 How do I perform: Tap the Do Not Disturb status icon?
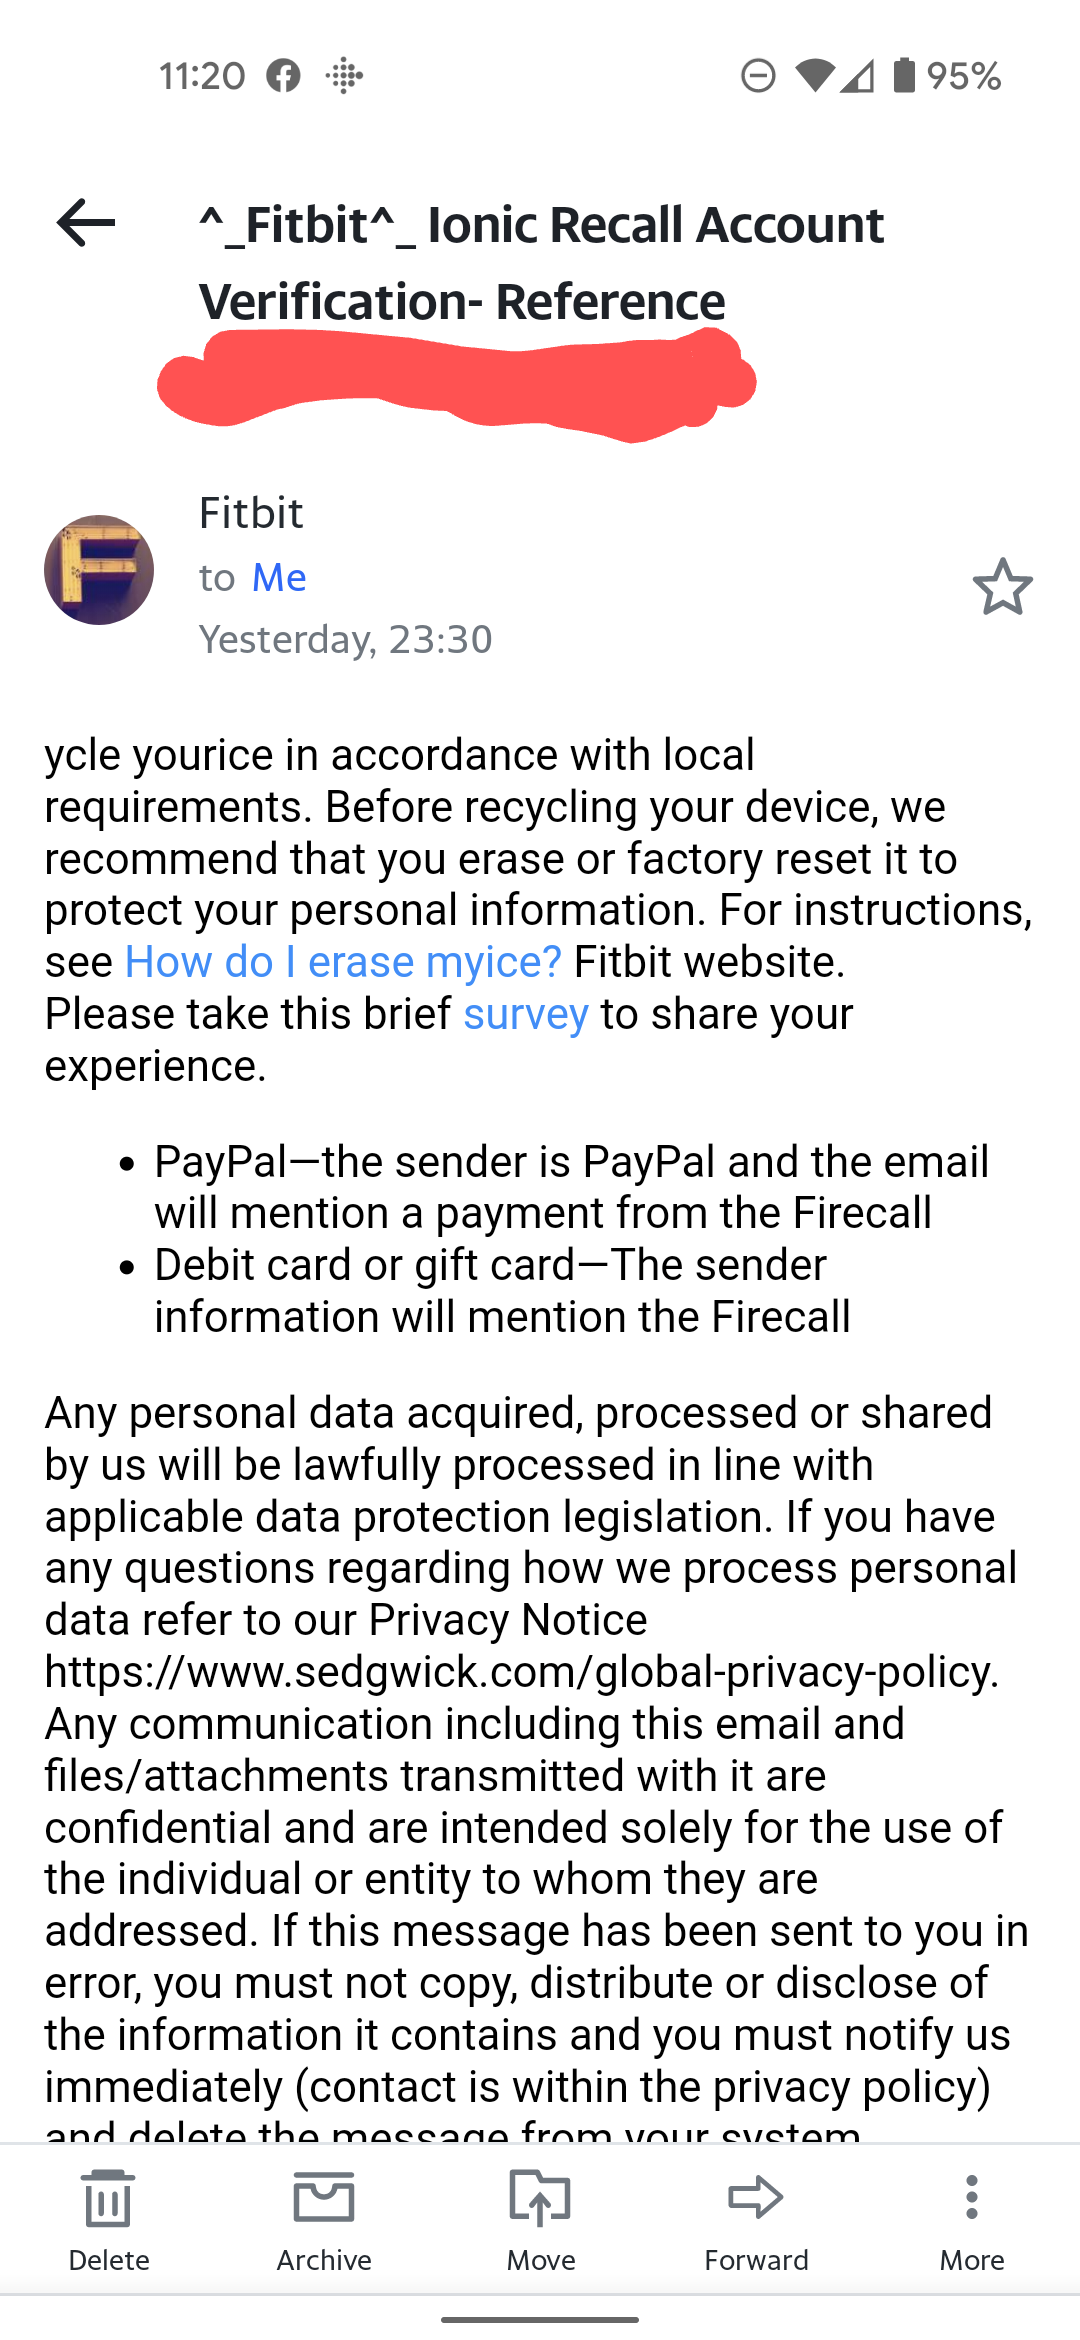(x=758, y=76)
